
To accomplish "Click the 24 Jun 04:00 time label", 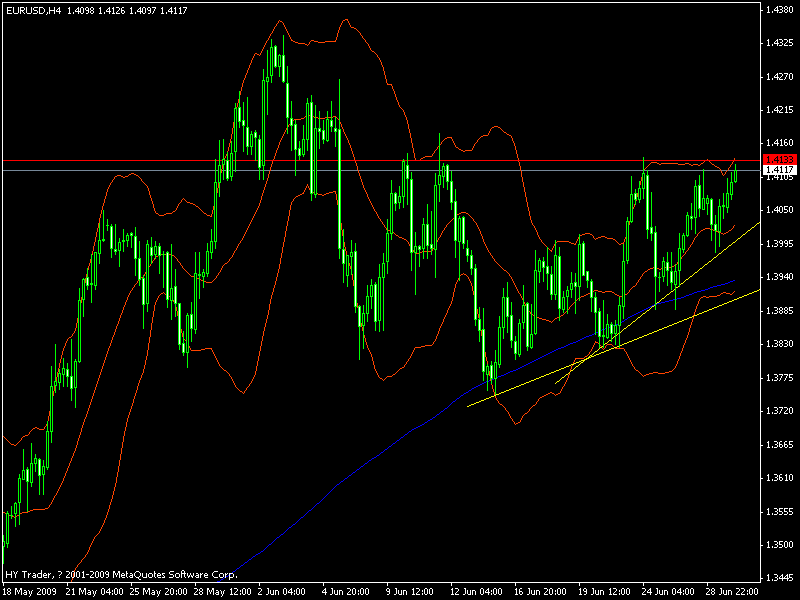I will [668, 592].
